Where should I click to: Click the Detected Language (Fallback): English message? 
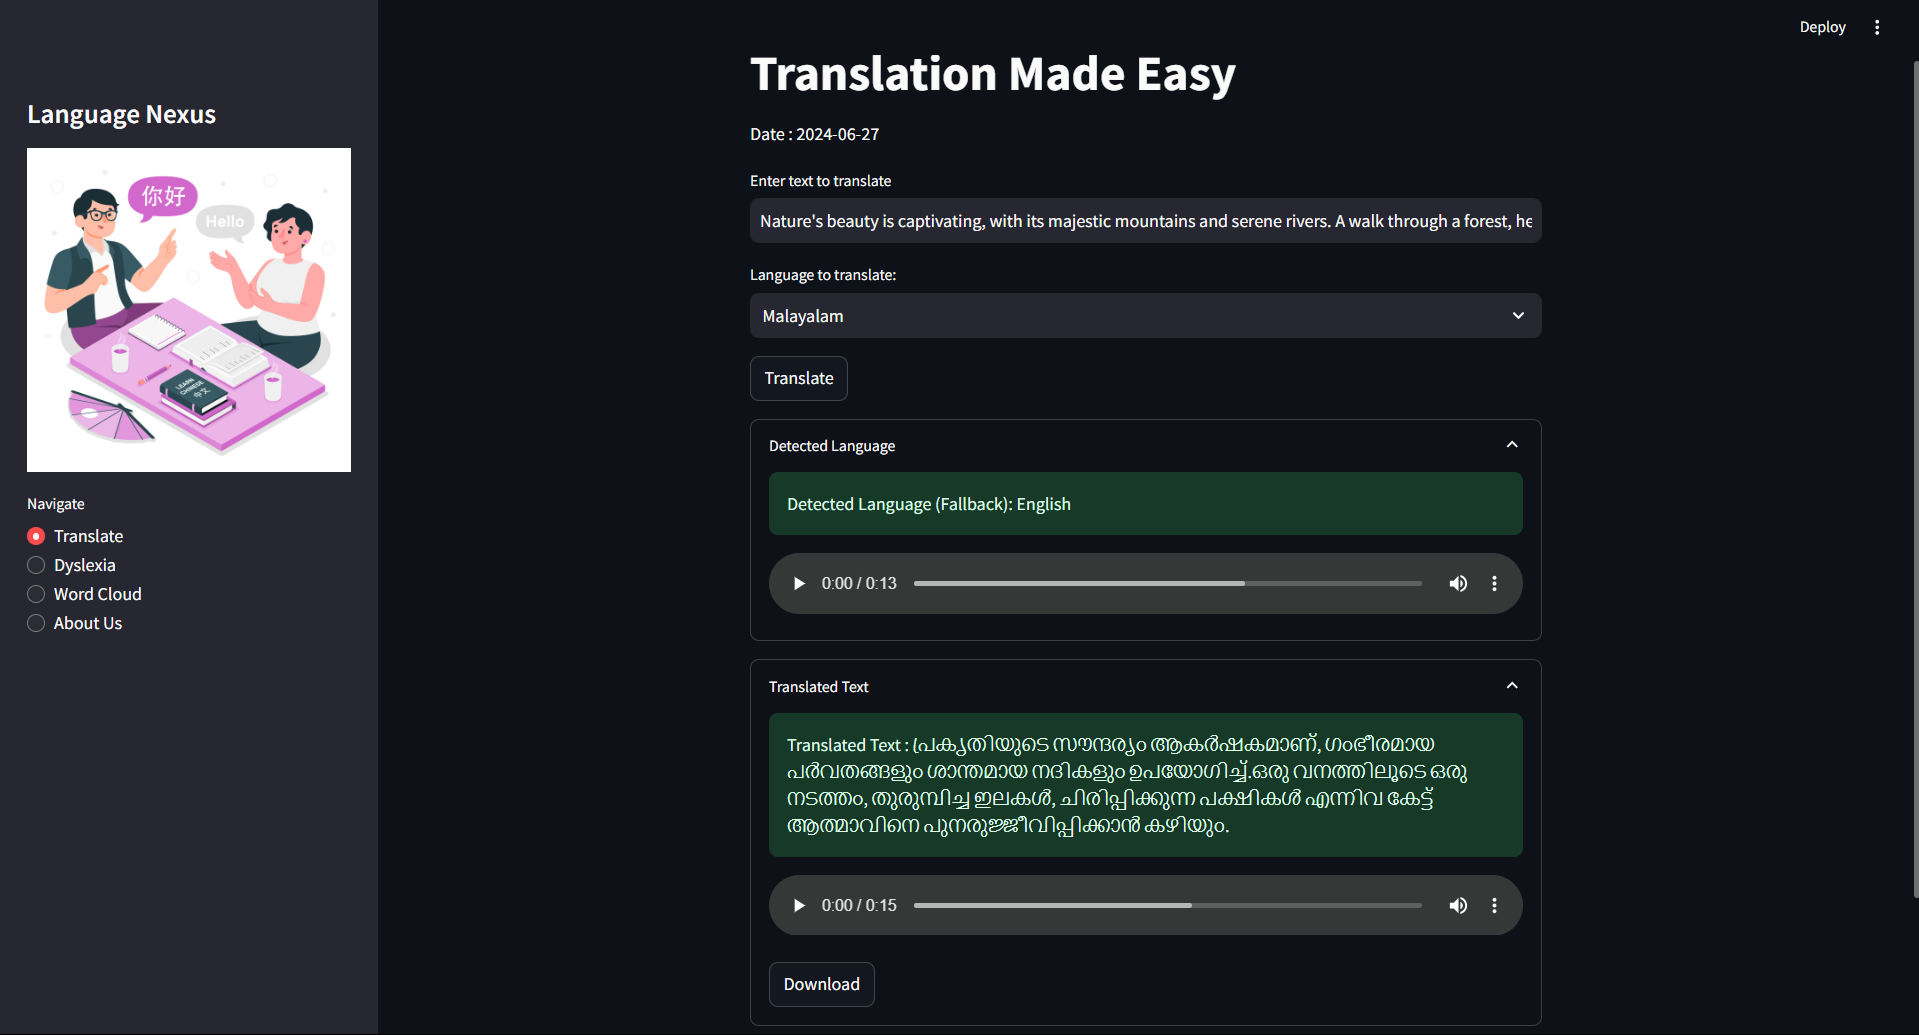(x=1145, y=504)
